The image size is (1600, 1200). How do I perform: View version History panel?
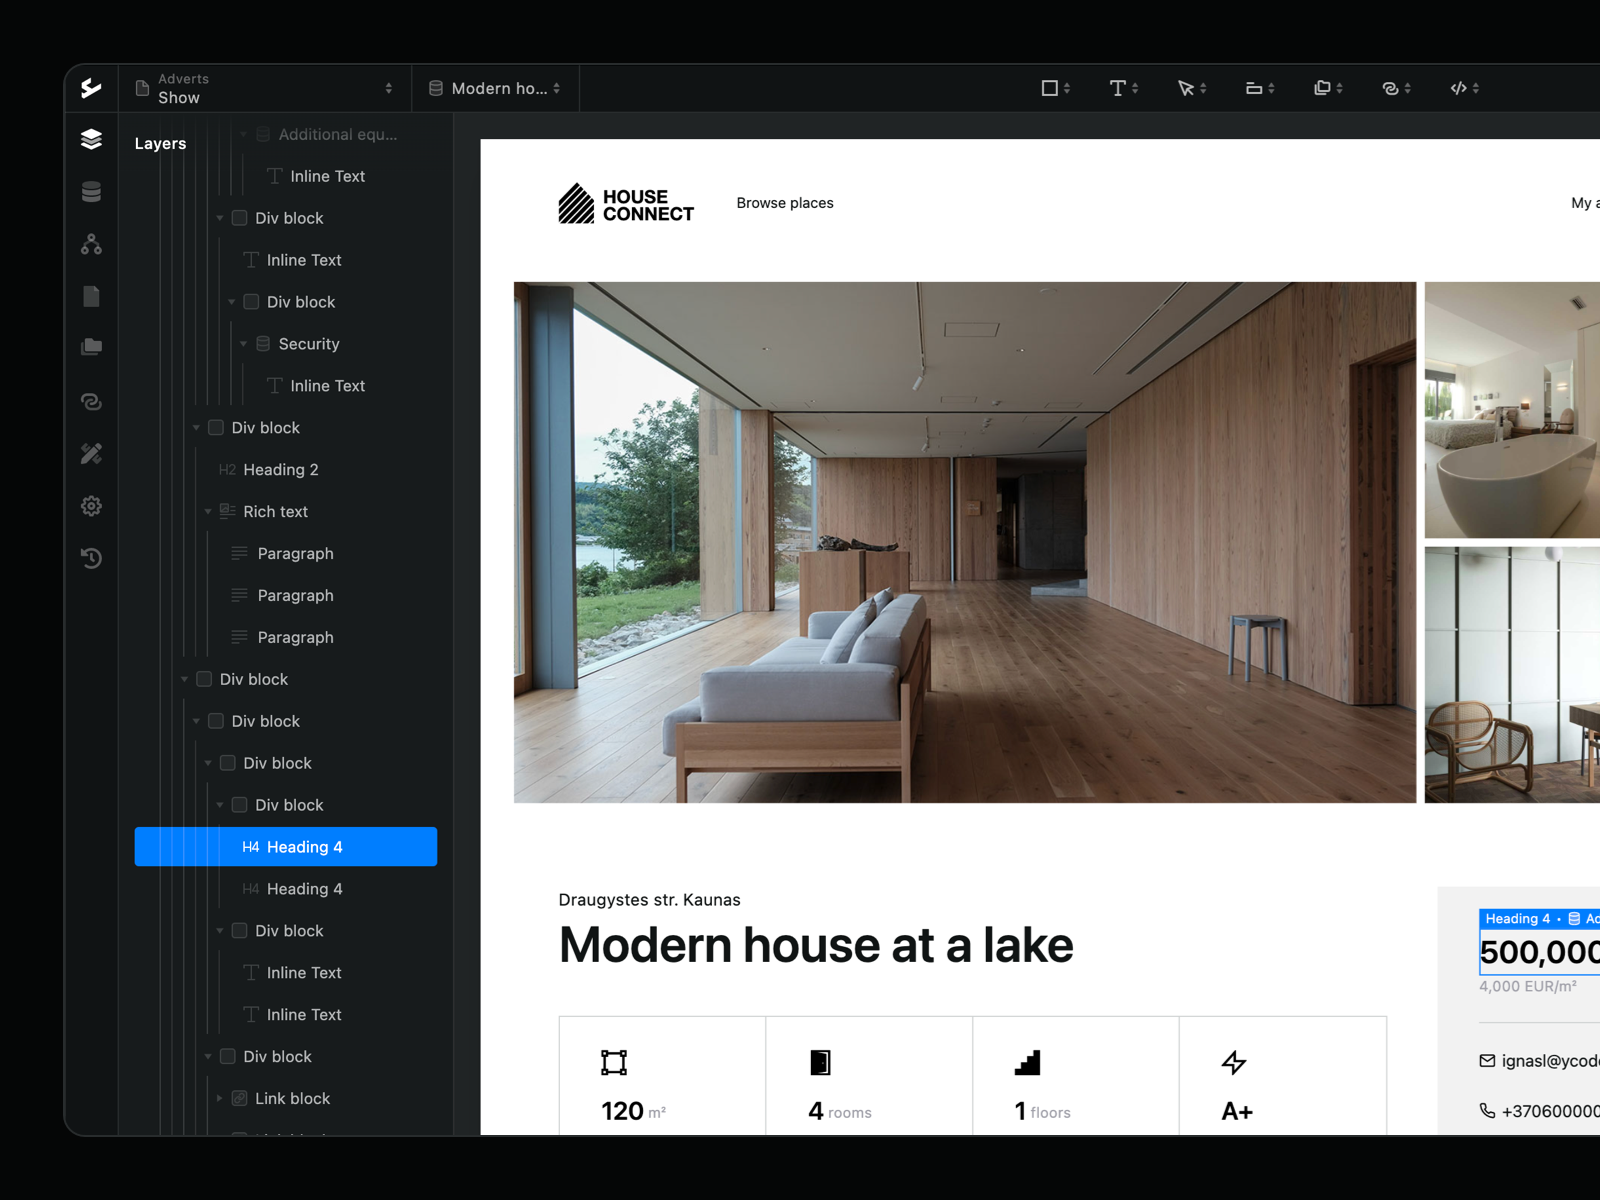point(92,558)
